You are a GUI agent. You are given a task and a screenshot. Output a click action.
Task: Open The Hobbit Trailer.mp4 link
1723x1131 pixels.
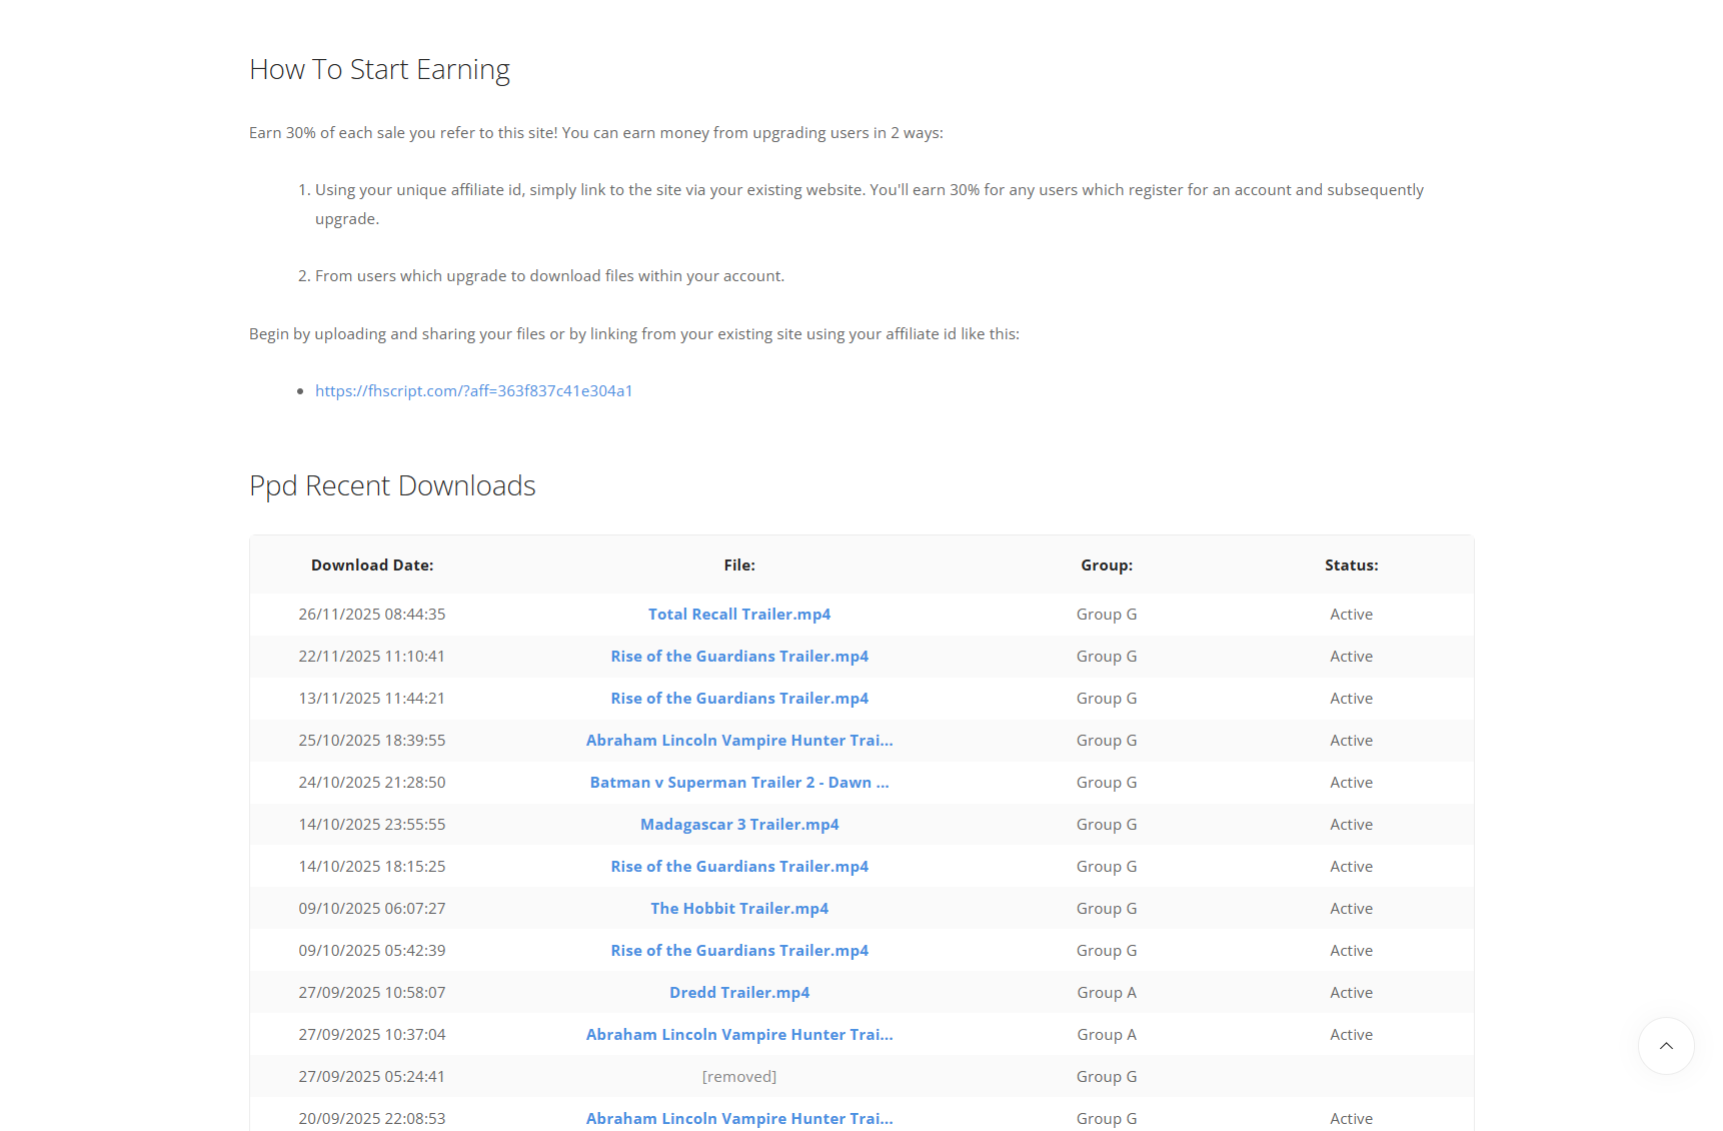tap(739, 908)
